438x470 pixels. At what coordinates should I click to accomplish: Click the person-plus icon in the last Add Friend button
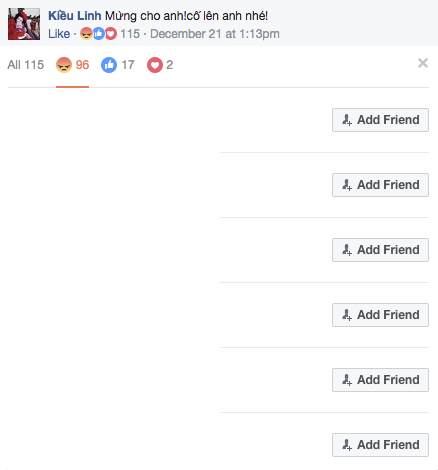347,445
